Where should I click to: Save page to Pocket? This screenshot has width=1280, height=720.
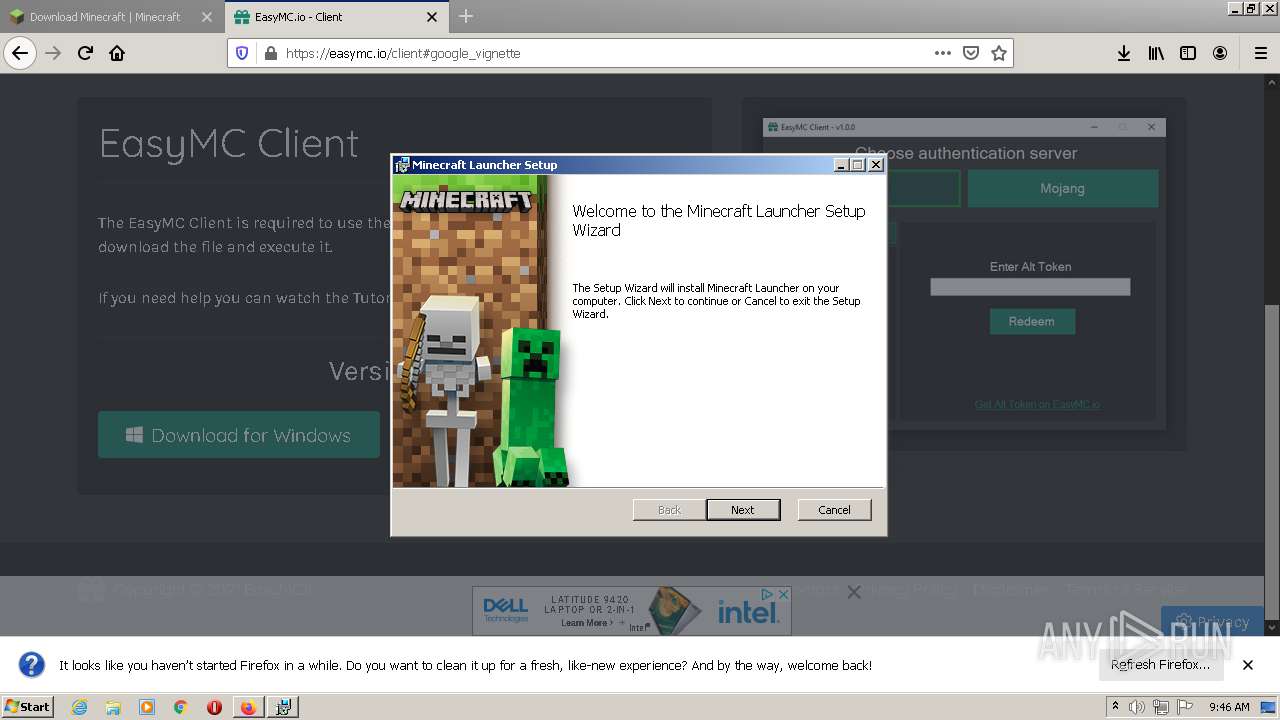[970, 53]
